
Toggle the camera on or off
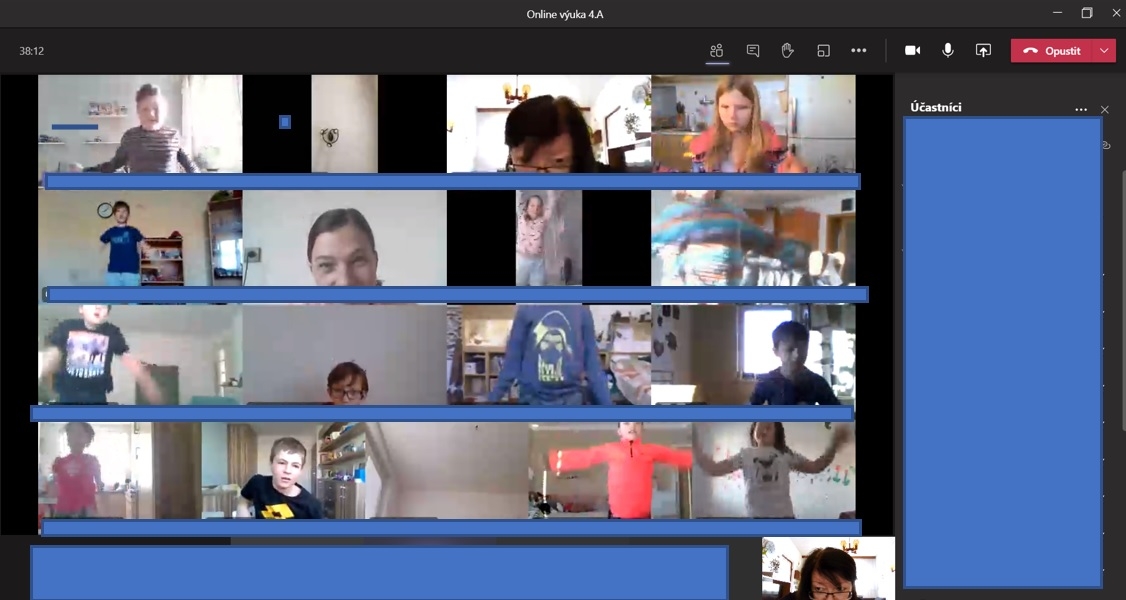(912, 50)
